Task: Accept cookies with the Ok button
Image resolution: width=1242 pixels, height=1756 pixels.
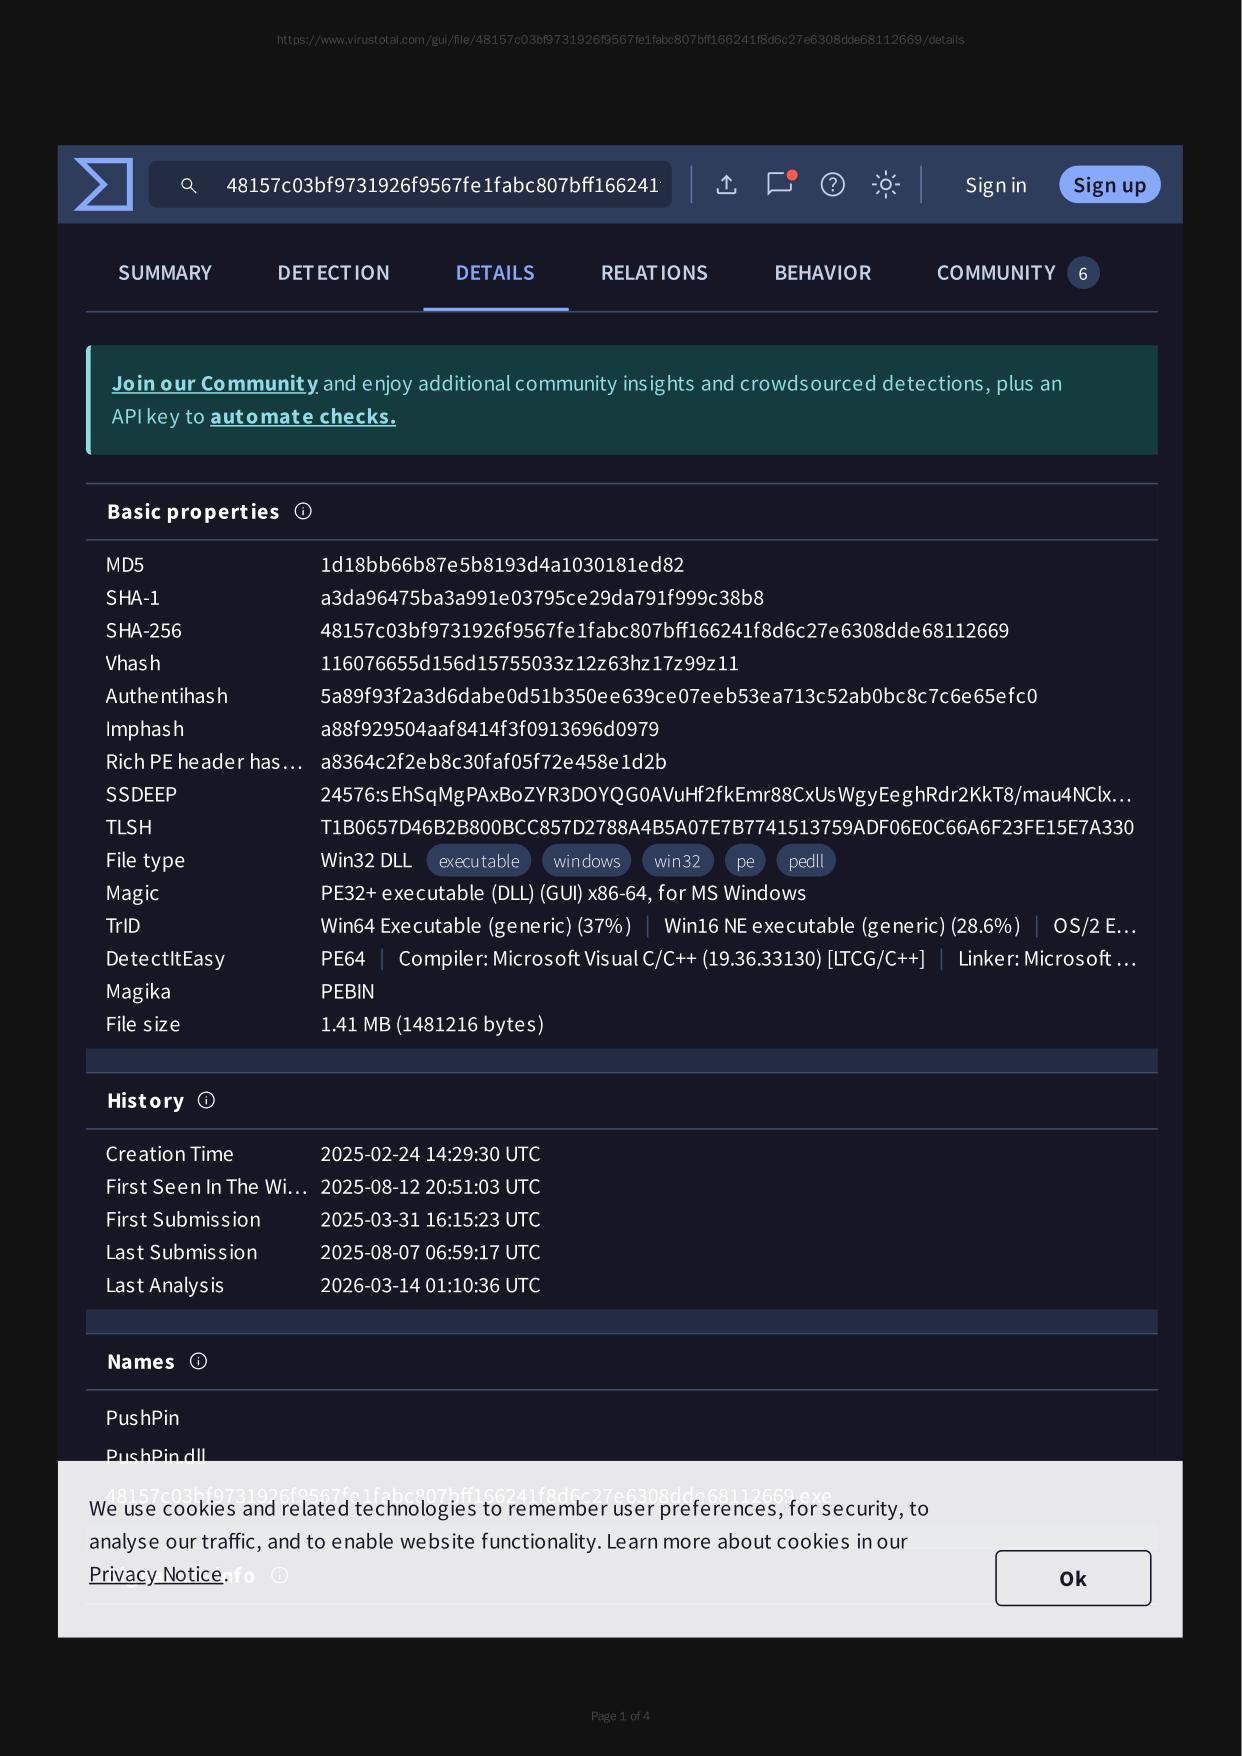Action: click(1072, 1578)
